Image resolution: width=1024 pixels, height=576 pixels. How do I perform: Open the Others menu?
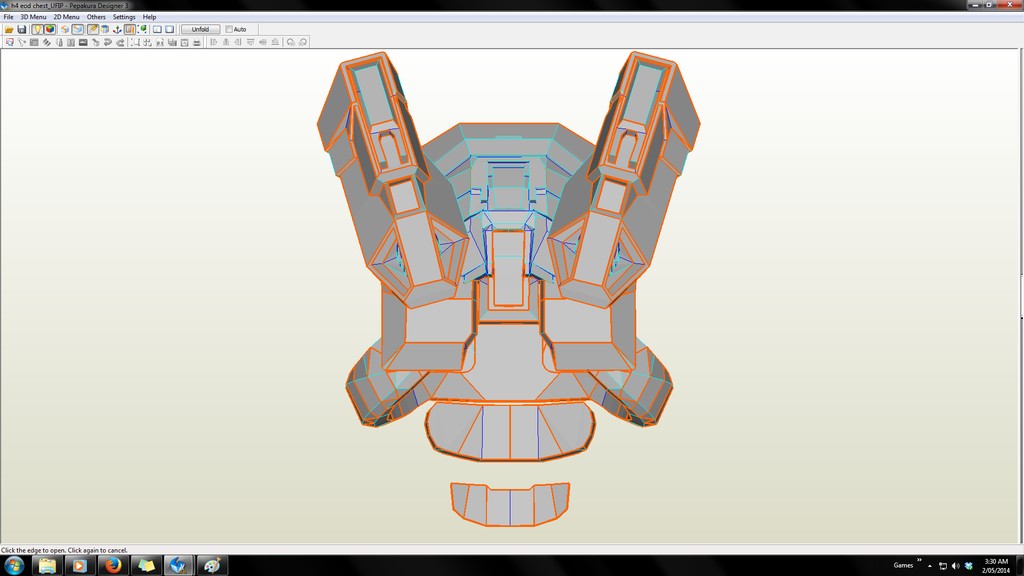point(96,17)
